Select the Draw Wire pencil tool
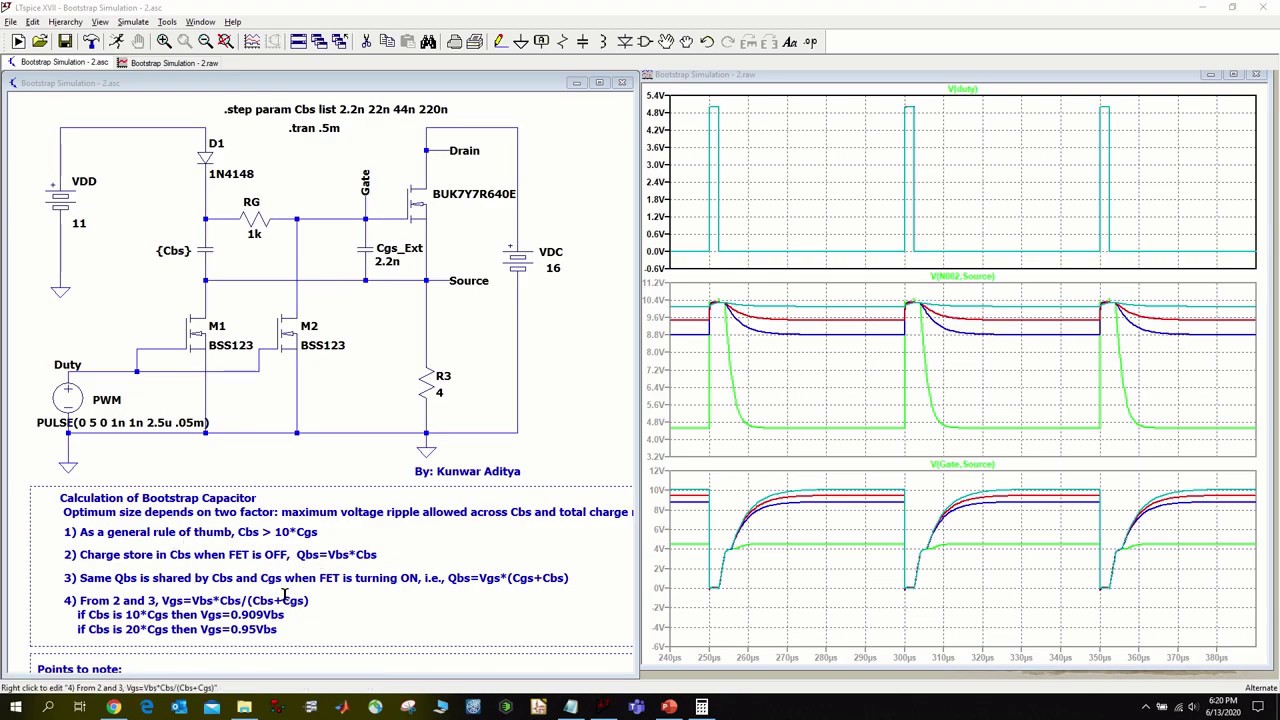The width and height of the screenshot is (1280, 720). [x=500, y=42]
